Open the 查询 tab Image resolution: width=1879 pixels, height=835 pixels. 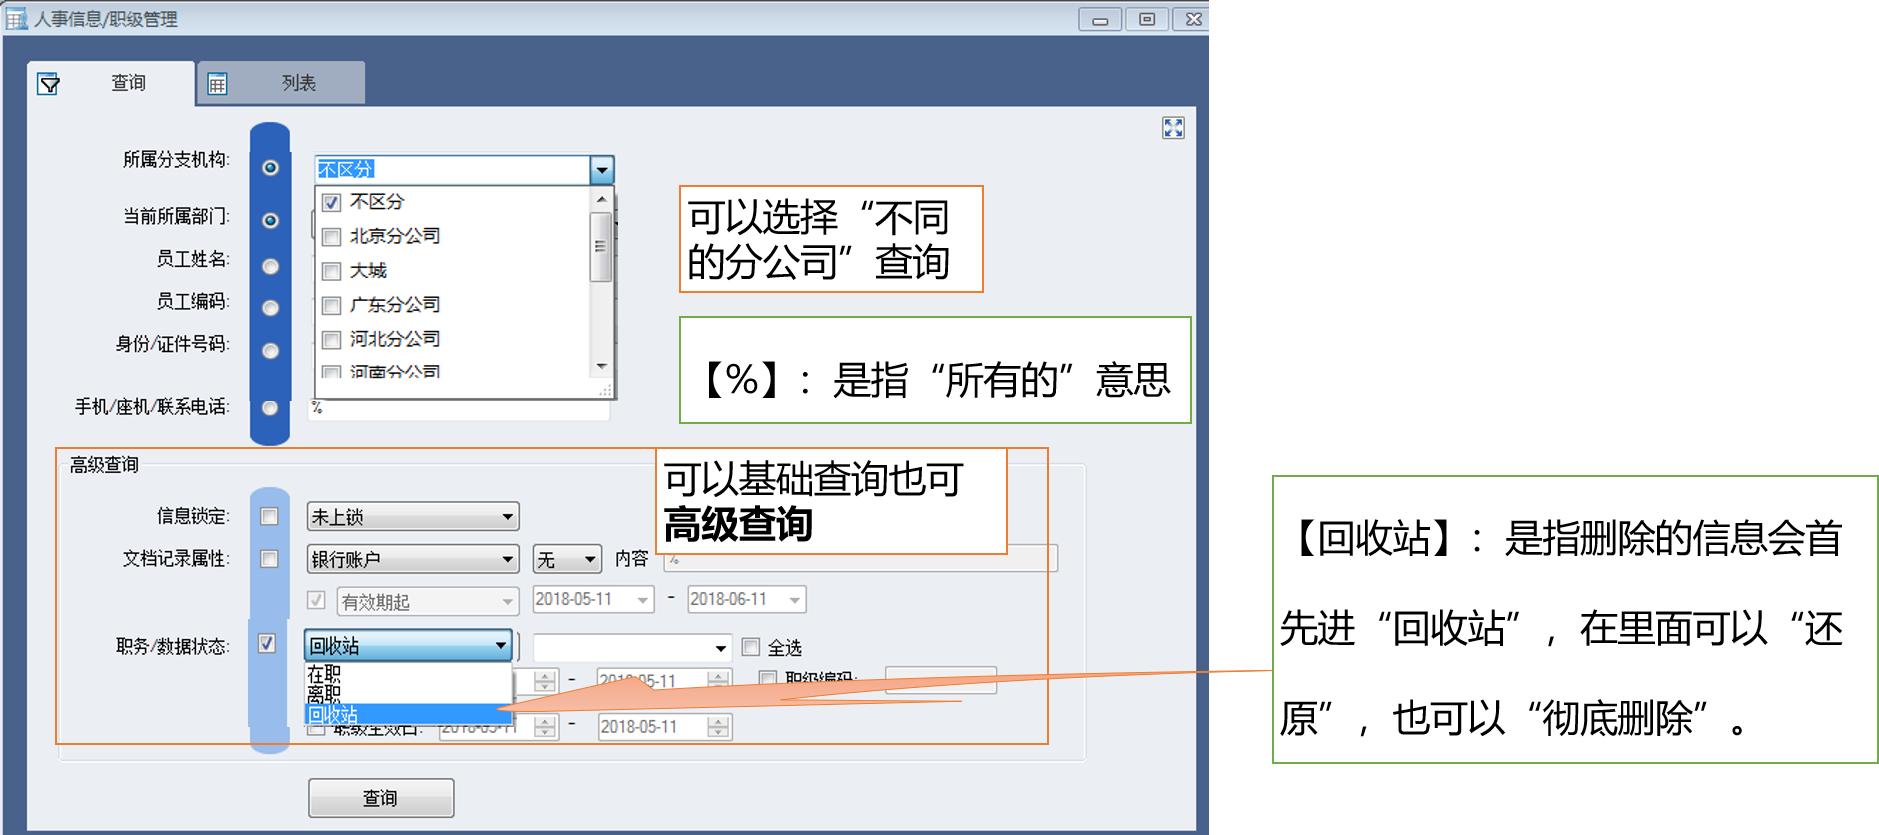point(127,83)
